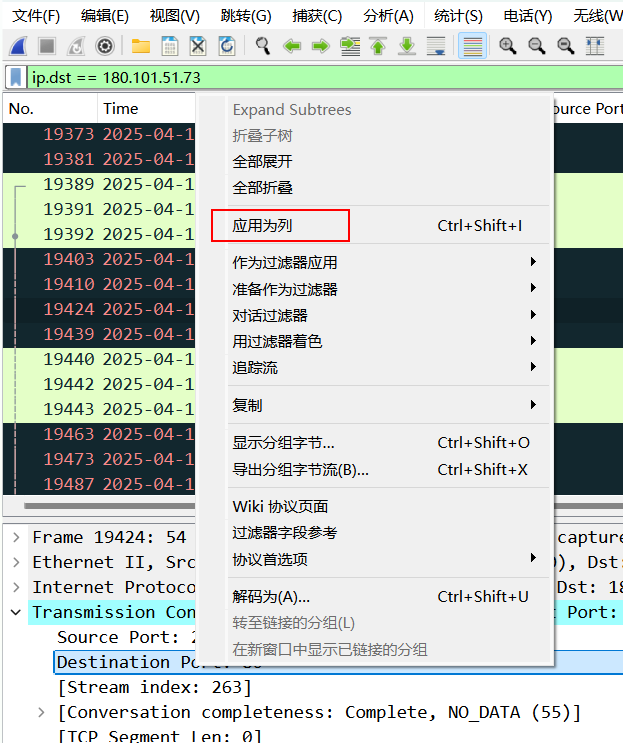Open the 统计(S) menu
Screen dimensions: 623x743
click(458, 16)
